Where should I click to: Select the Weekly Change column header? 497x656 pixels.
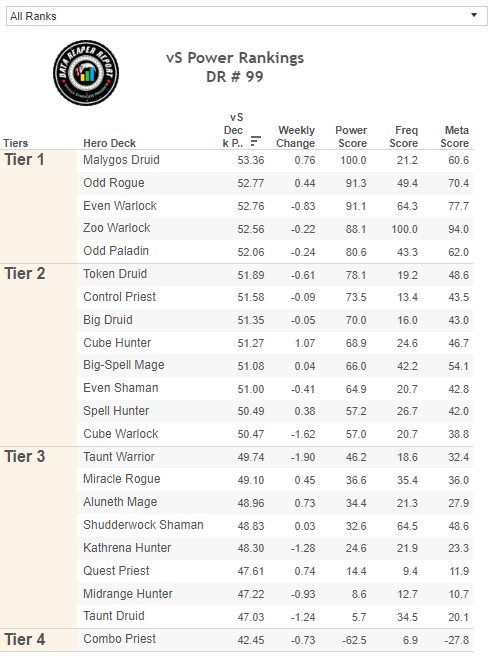[295, 137]
